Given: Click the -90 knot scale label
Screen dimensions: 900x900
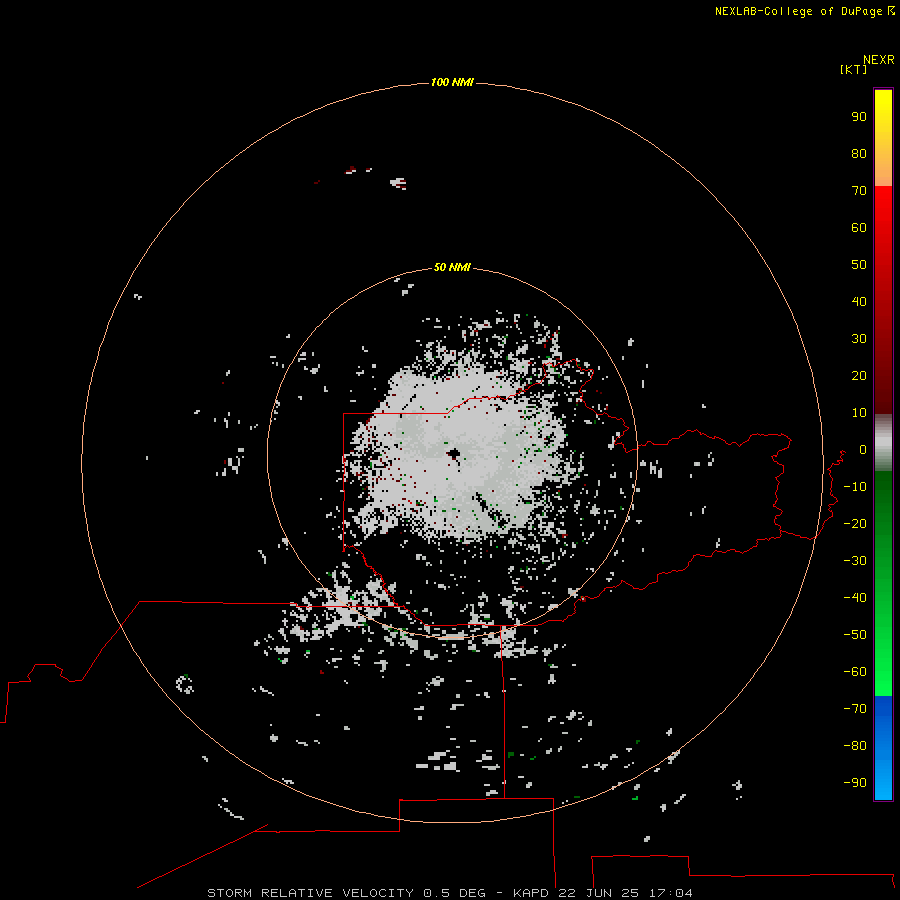Looking at the screenshot, I should pos(855,782).
